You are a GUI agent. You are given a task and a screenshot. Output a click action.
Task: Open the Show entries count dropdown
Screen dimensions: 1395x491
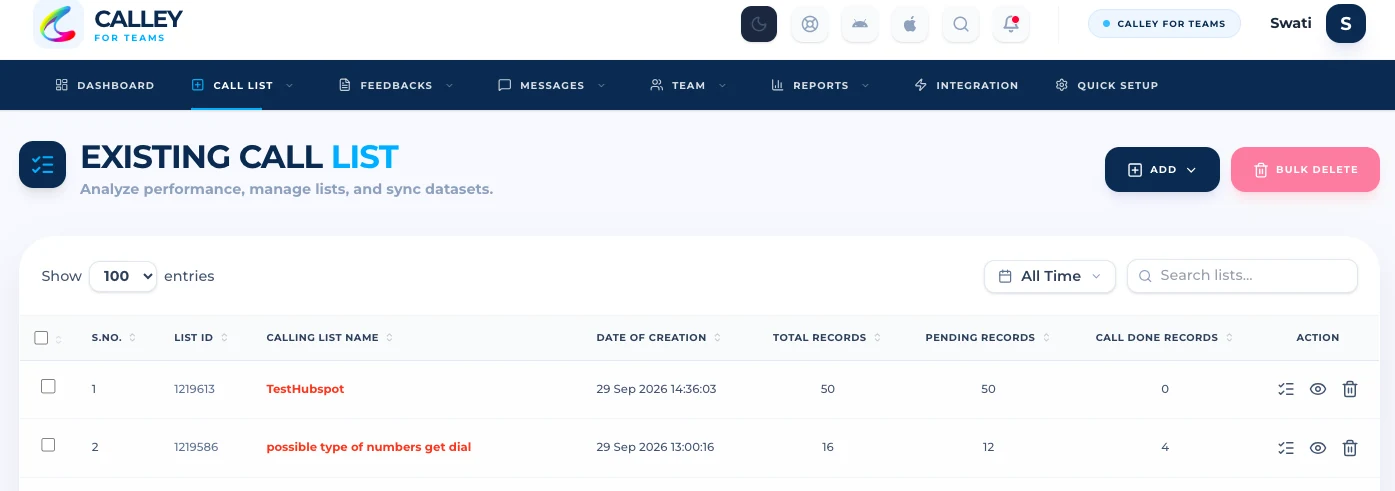pos(123,276)
